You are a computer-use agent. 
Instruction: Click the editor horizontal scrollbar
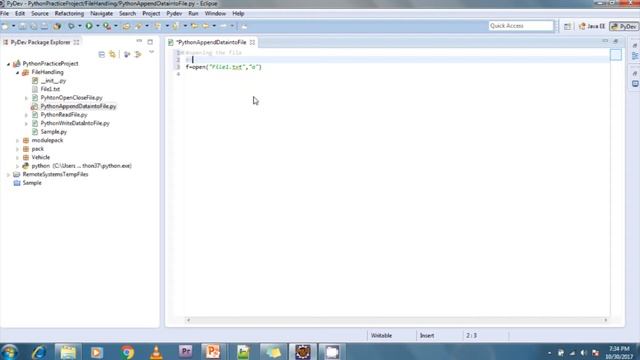pos(397,320)
